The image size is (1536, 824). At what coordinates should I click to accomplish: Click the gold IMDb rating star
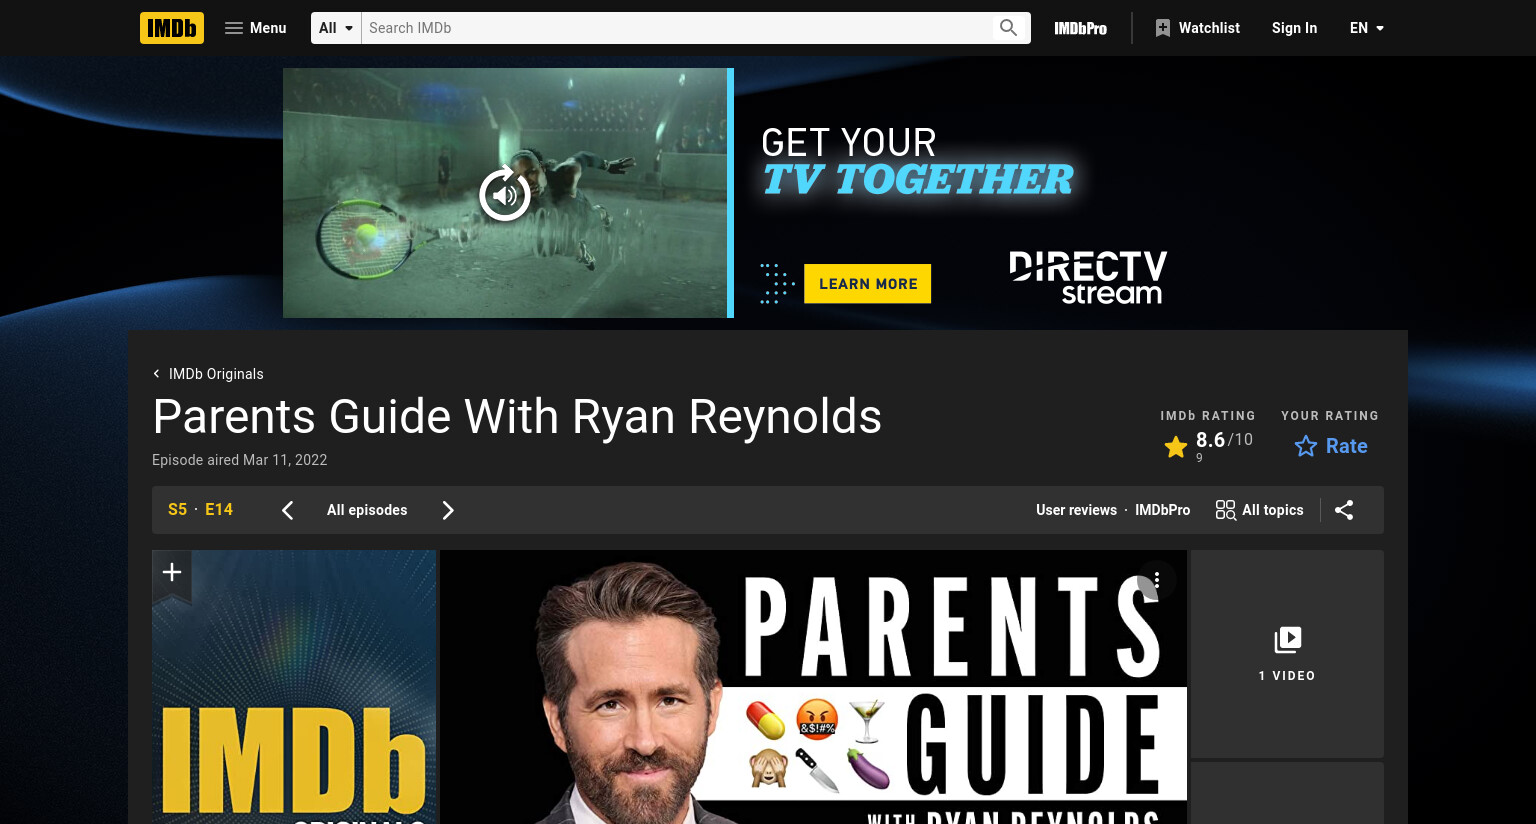pos(1176,447)
